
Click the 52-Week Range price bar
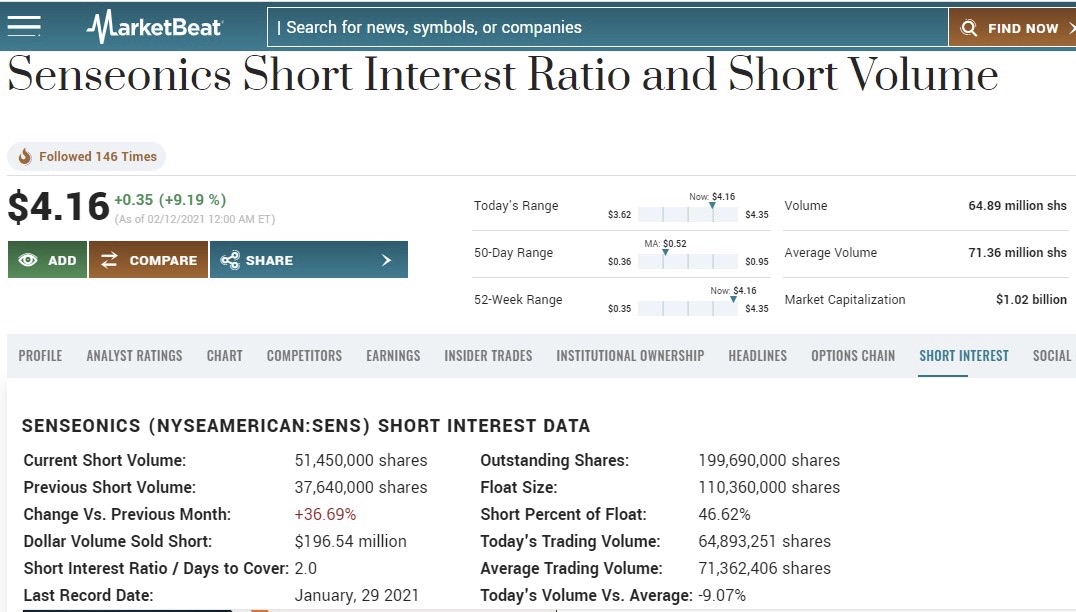[688, 308]
